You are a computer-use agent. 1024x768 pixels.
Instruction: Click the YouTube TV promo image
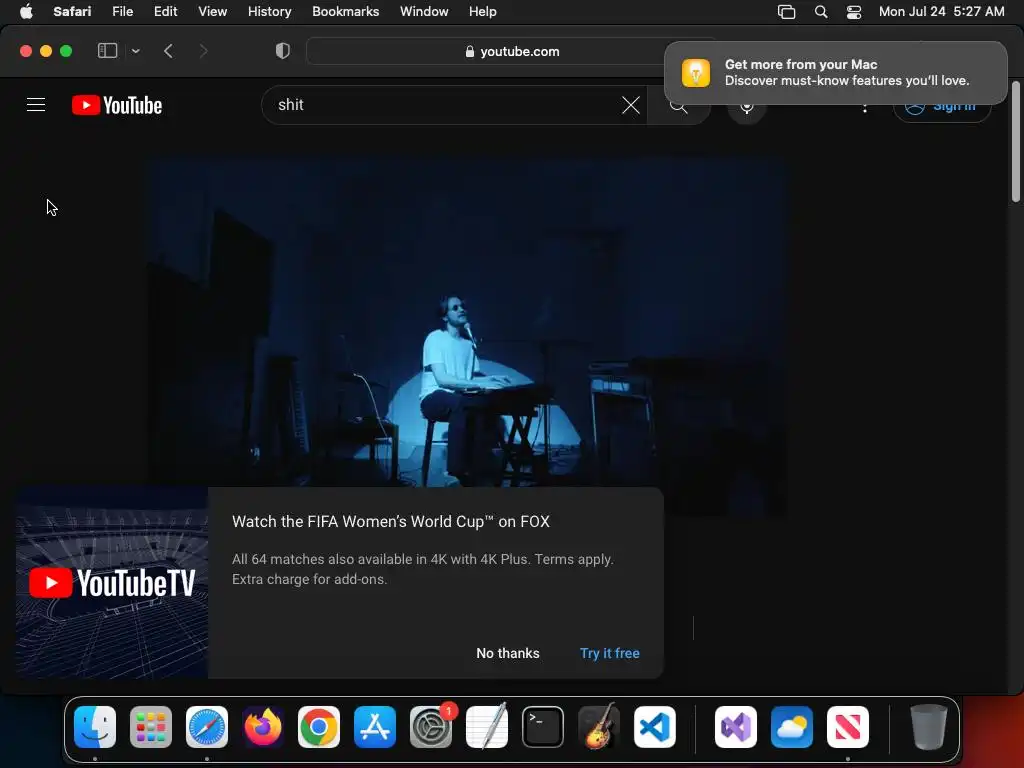112,583
